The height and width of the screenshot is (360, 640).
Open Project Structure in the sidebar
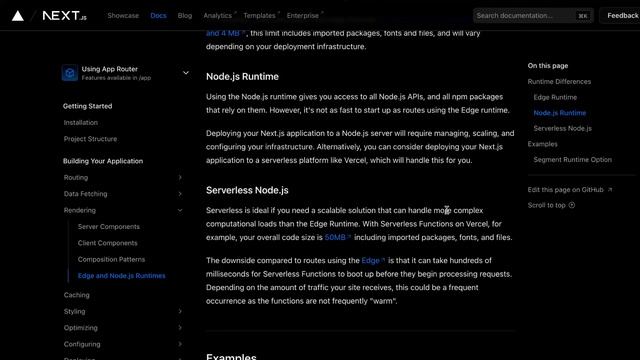coord(90,139)
